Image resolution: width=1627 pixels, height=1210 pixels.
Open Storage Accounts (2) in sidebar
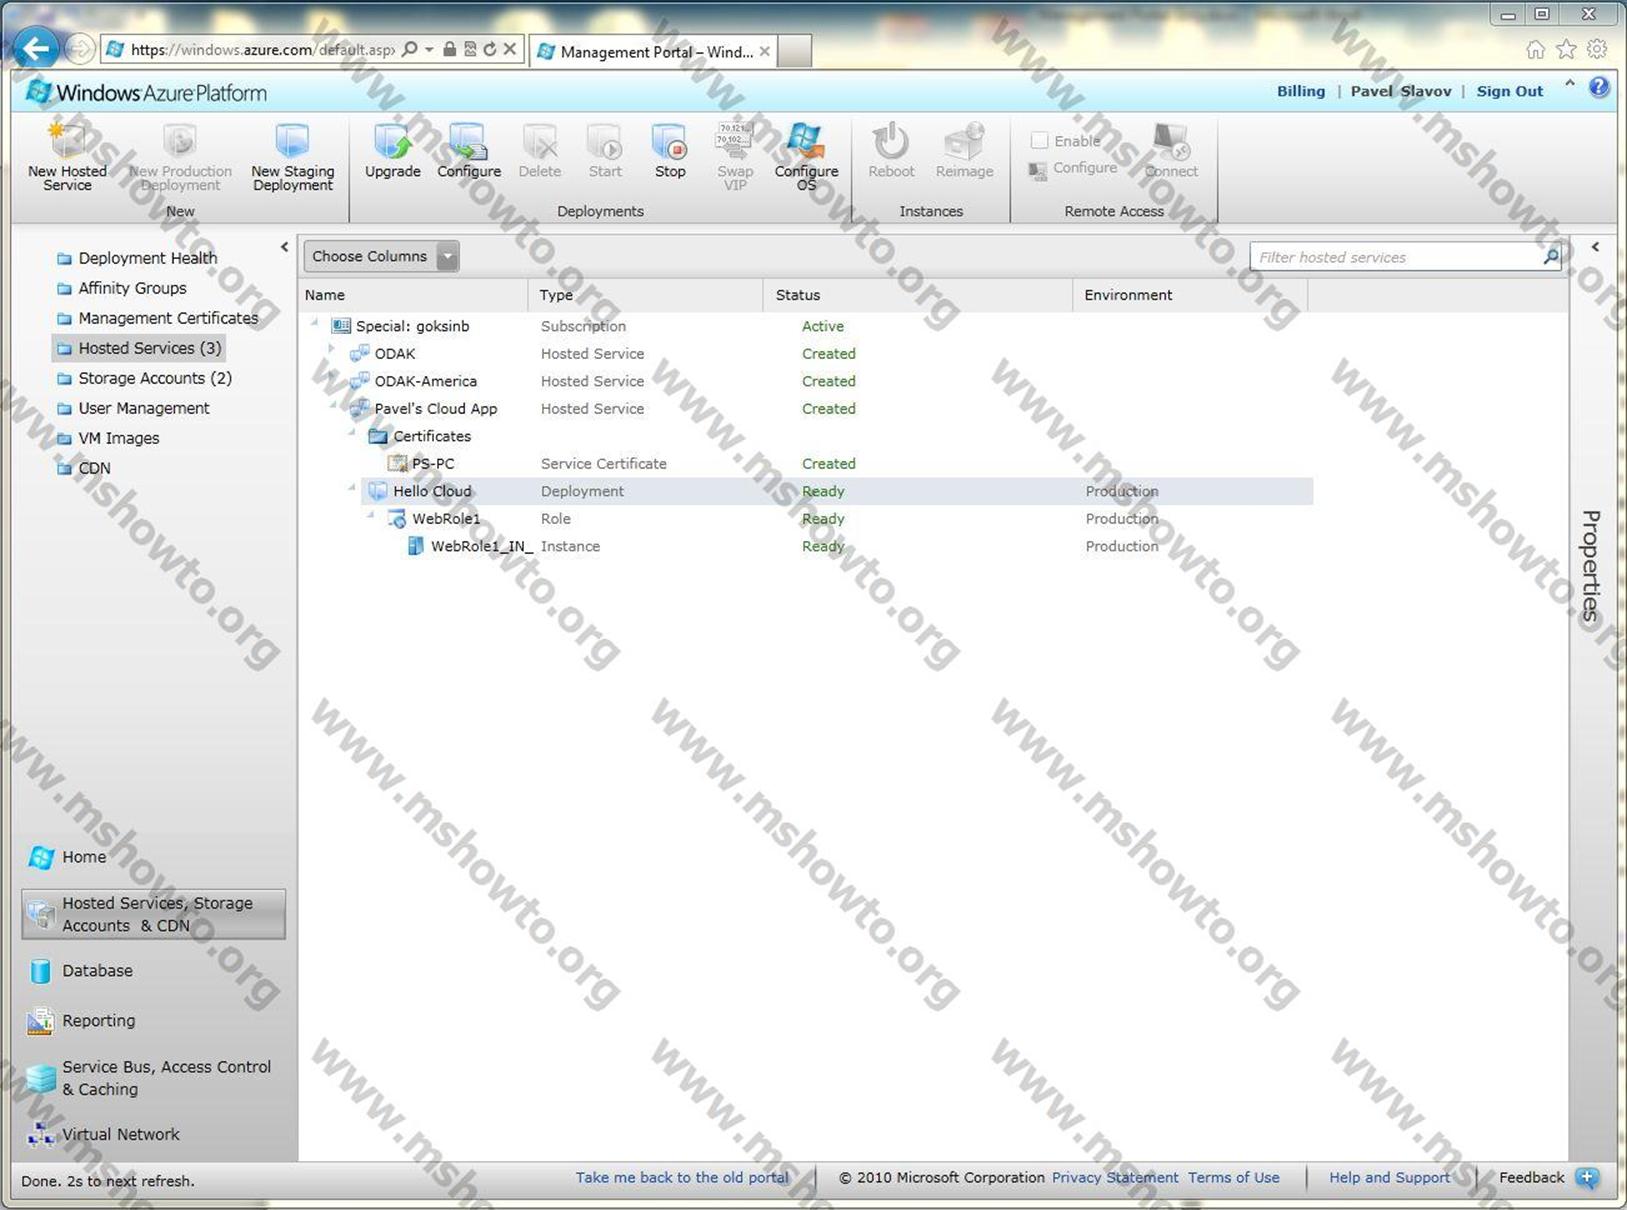[144, 378]
